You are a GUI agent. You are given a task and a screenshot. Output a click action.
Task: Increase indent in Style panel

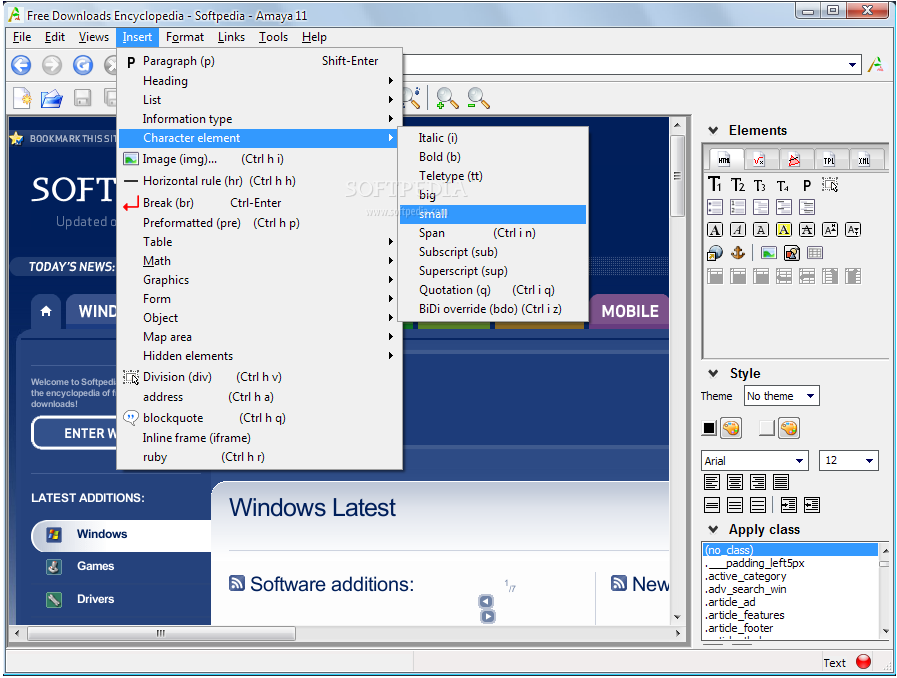pyautogui.click(x=789, y=505)
